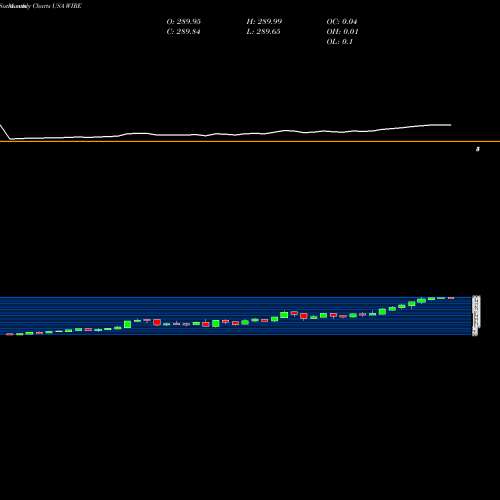Screen dimensions: 500x500
Task: Click the orange horizontal indicator line
Action: [250, 141]
